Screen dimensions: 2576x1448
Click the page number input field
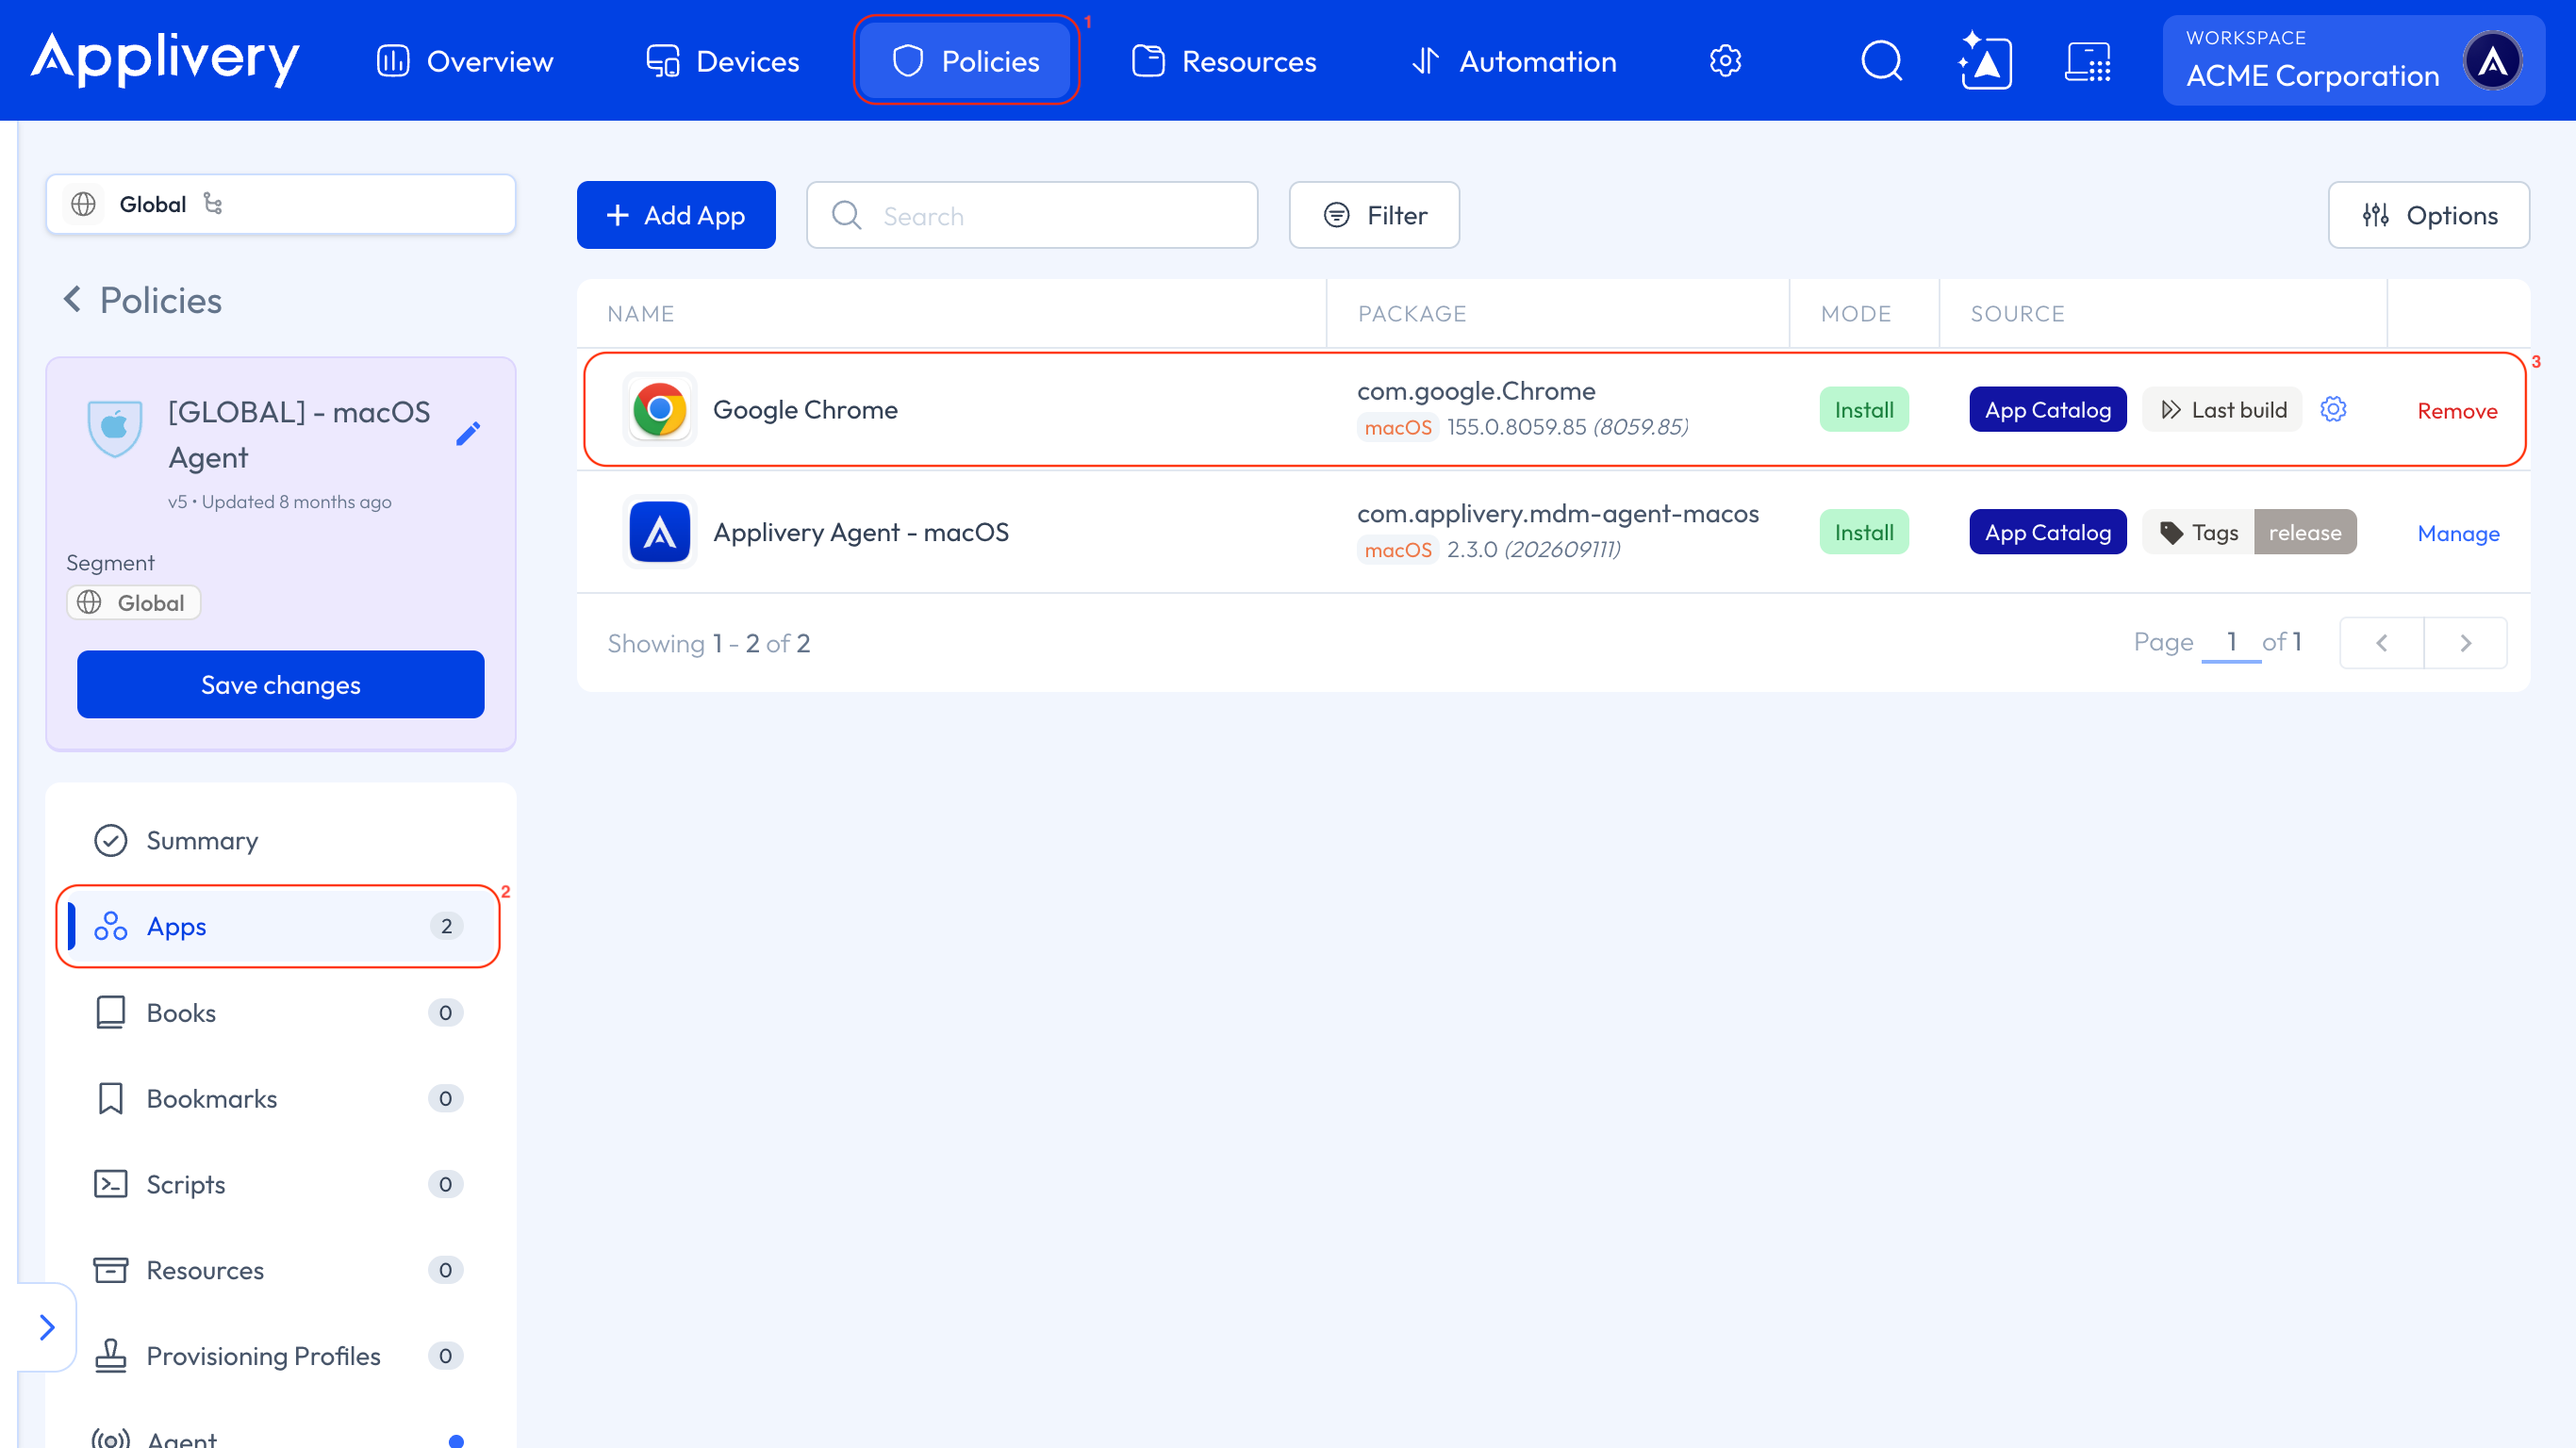tap(2231, 642)
